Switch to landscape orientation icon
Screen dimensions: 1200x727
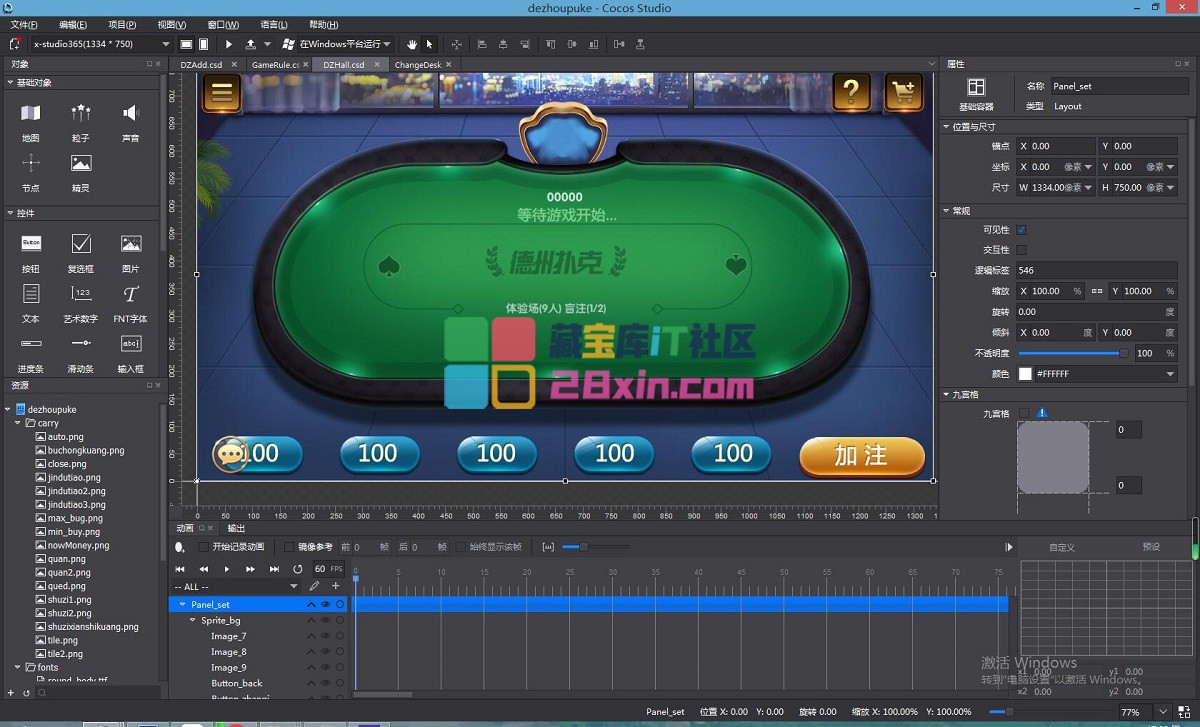186,44
